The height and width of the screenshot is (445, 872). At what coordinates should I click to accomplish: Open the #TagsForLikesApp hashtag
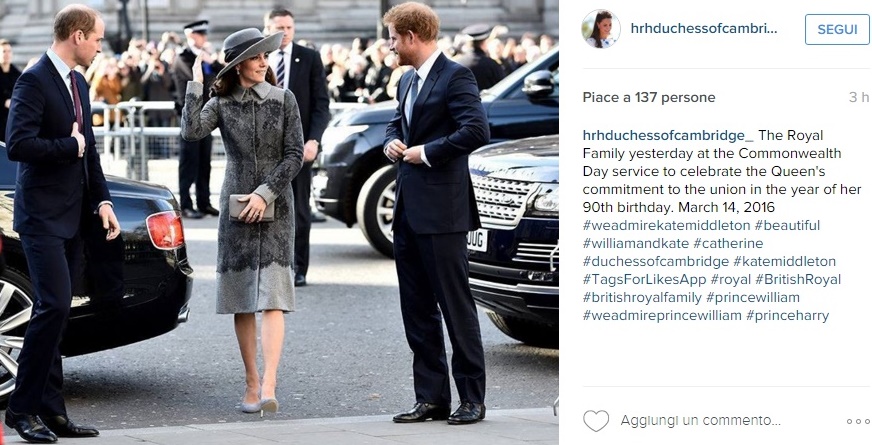644,280
